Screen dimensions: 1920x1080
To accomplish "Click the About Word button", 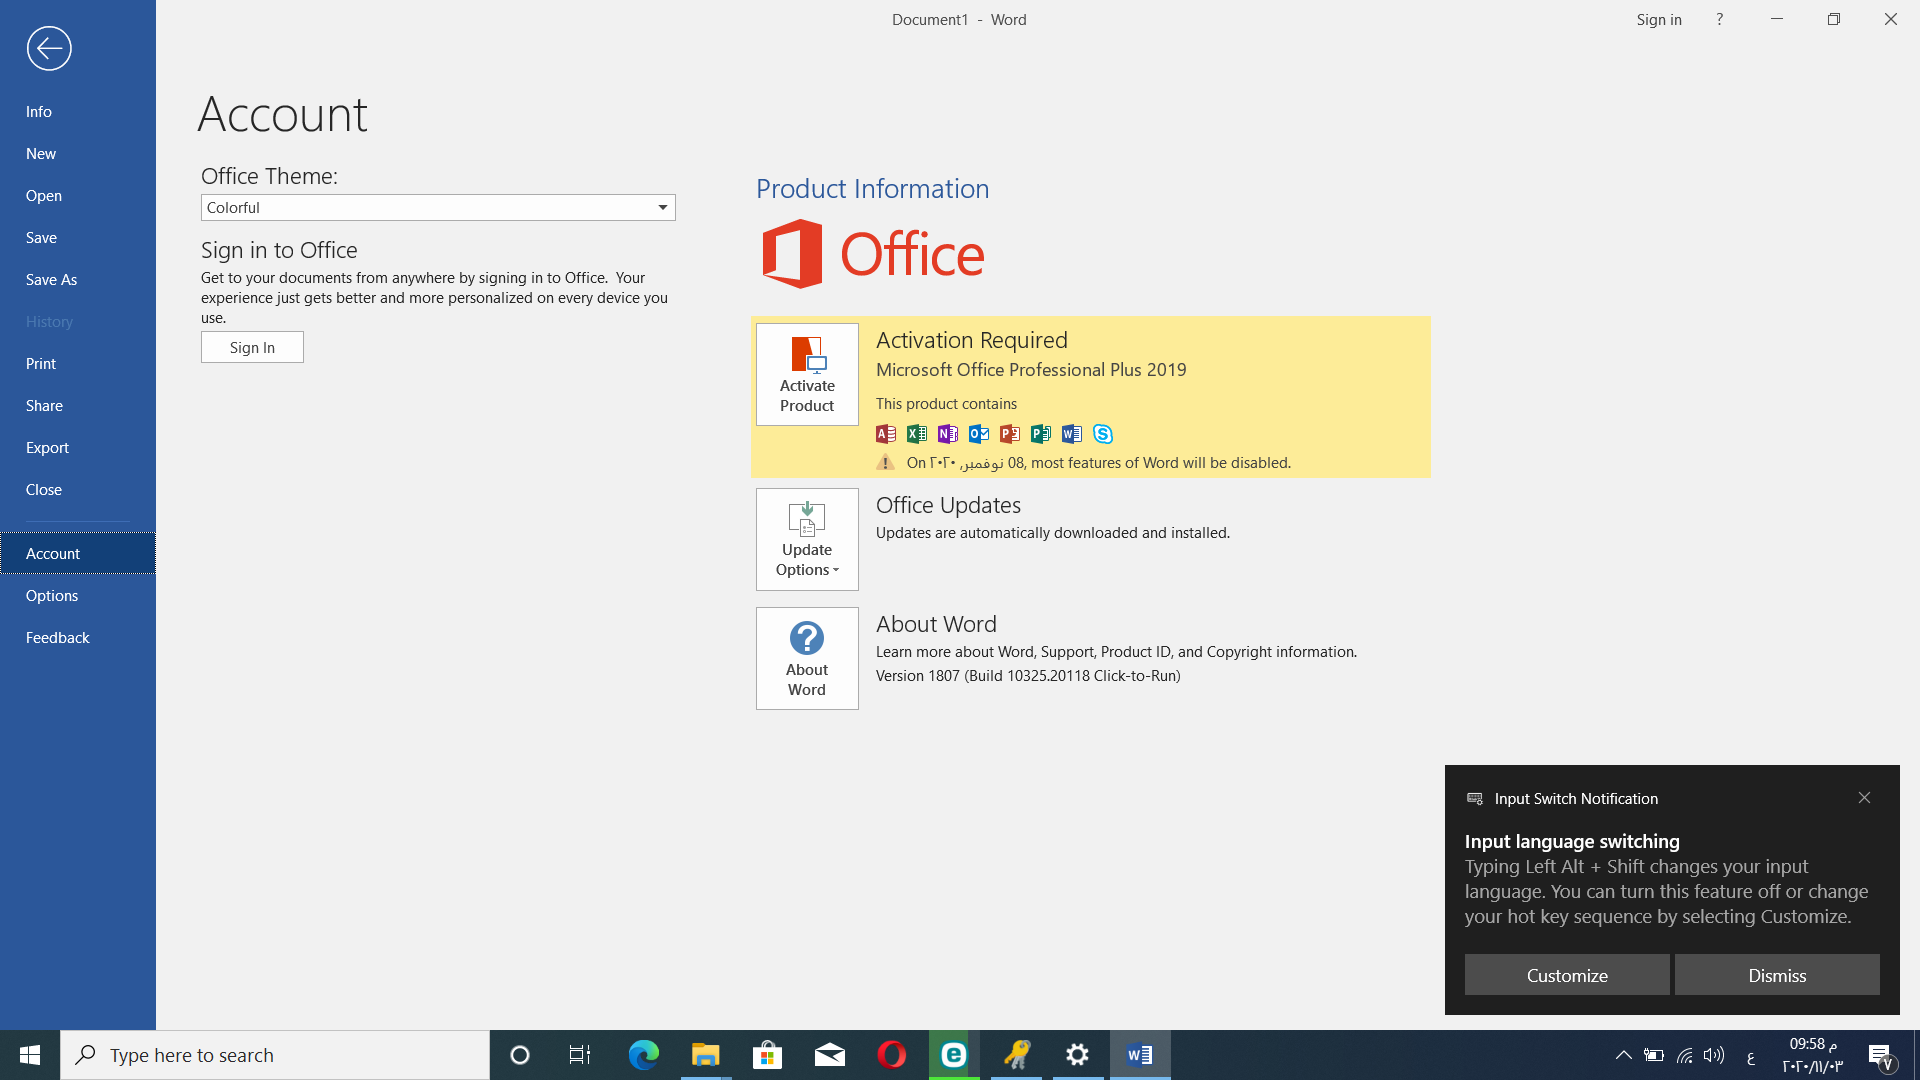I will (x=807, y=658).
